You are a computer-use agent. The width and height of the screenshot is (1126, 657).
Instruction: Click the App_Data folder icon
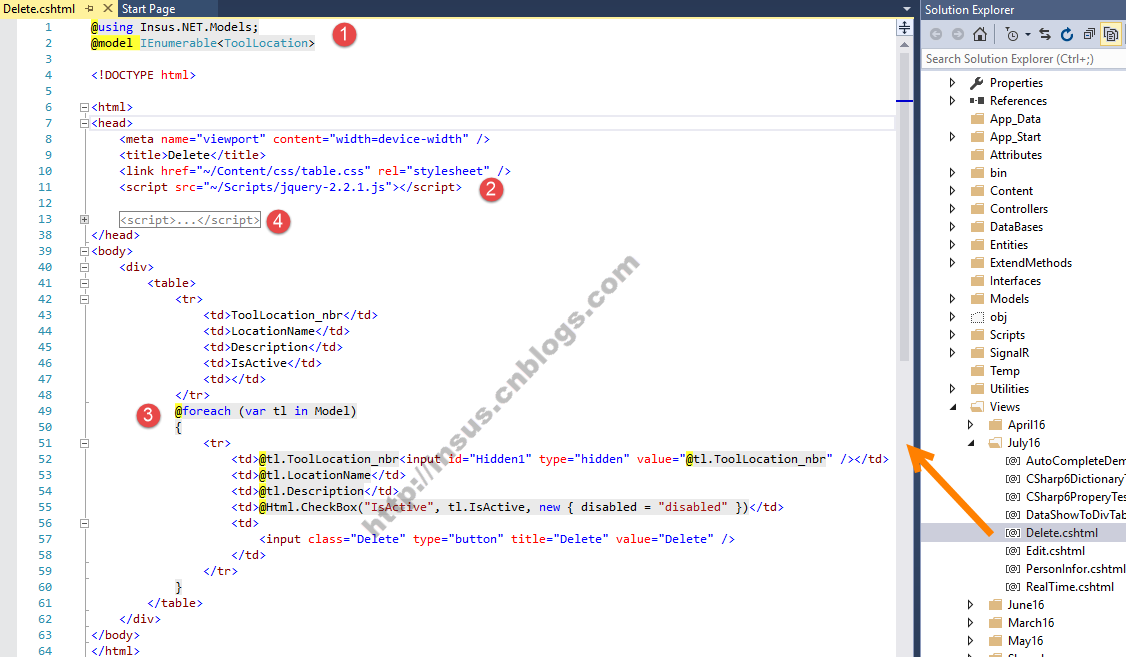[x=977, y=118]
